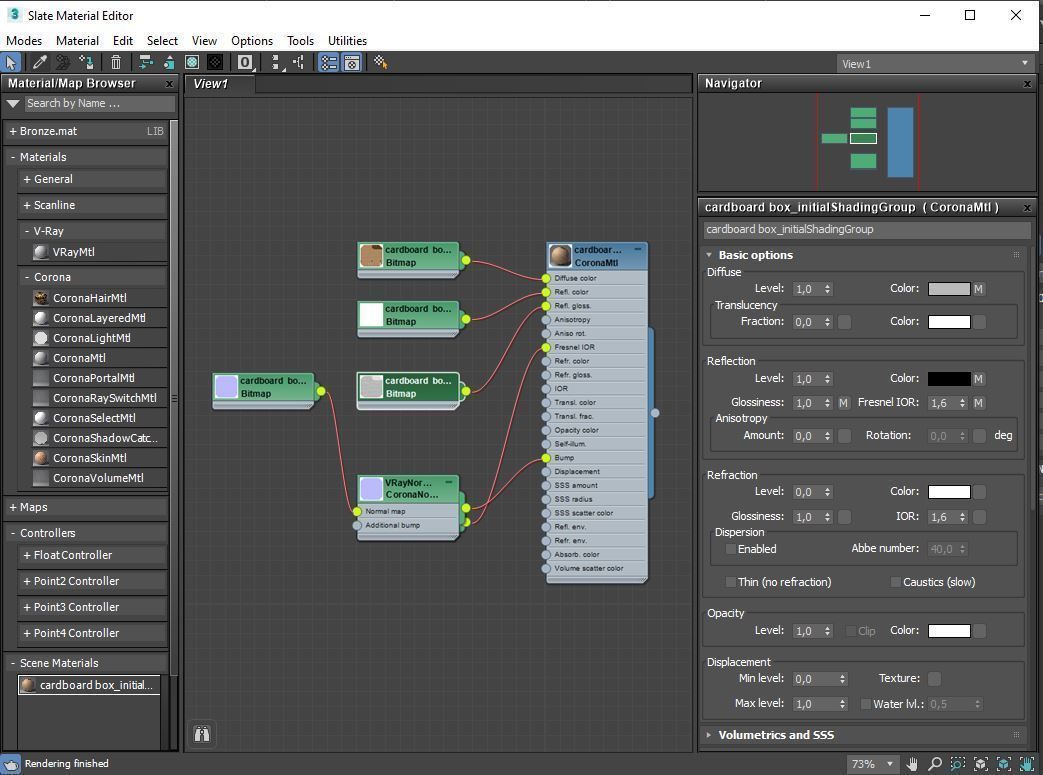The width and height of the screenshot is (1043, 775).
Task: Toggle the Displacement Texture map slot
Action: click(935, 679)
